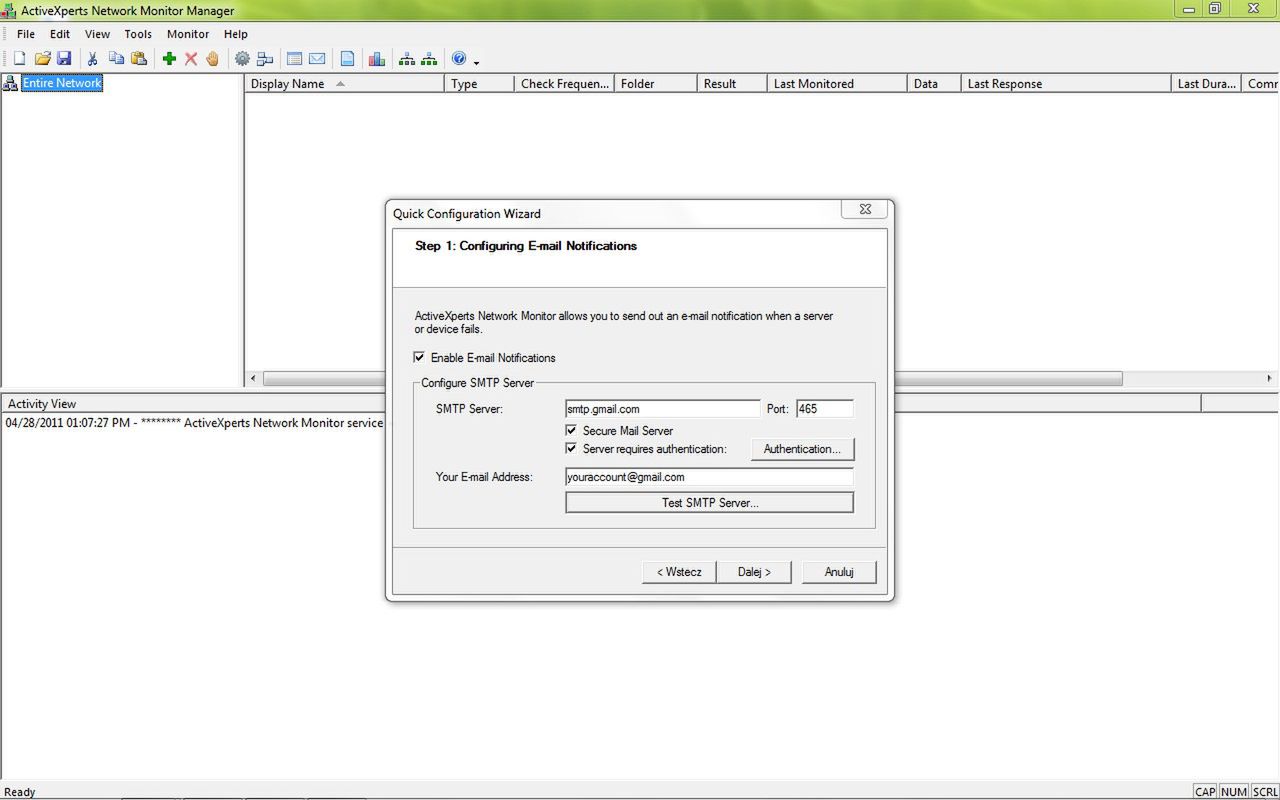Open Help using the blue question mark icon
This screenshot has height=800, width=1280.
[x=458, y=58]
